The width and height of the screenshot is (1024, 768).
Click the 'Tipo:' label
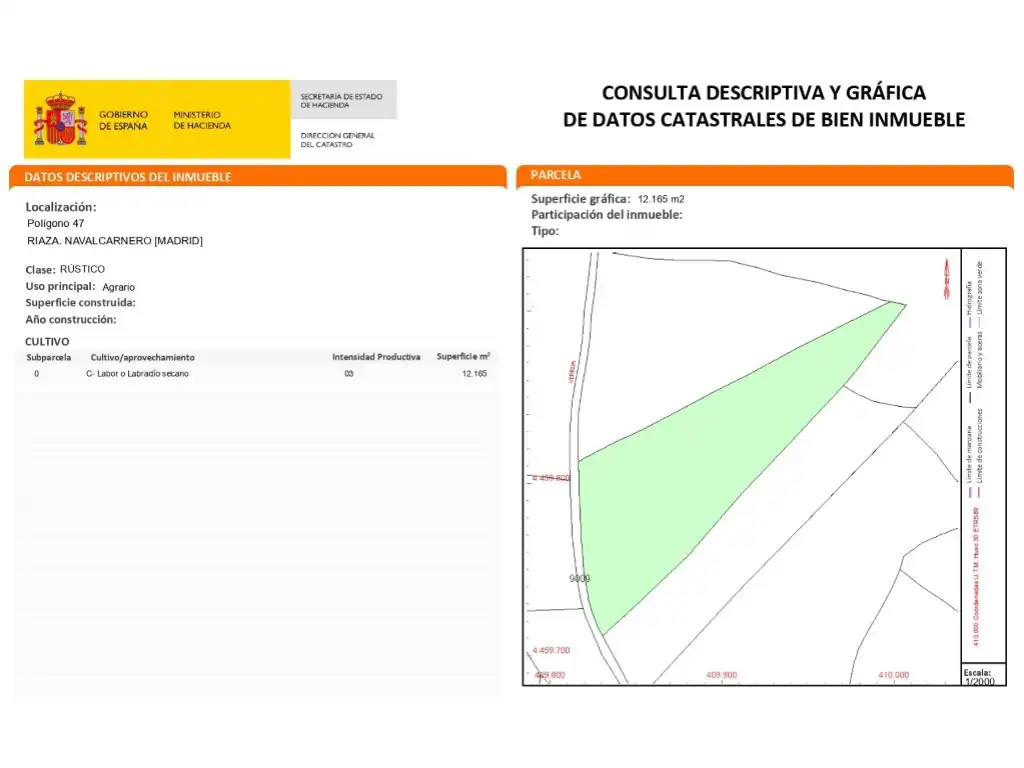(545, 231)
